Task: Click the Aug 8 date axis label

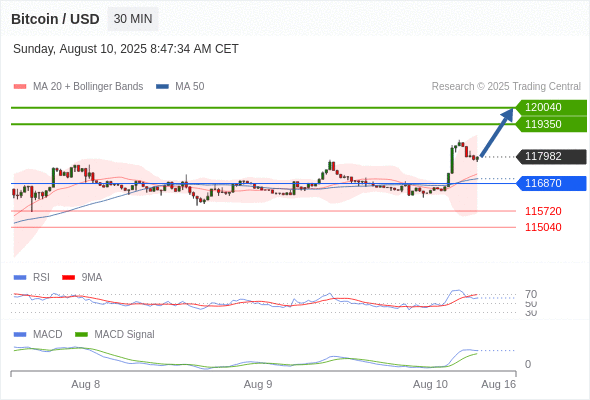Action: 86,385
